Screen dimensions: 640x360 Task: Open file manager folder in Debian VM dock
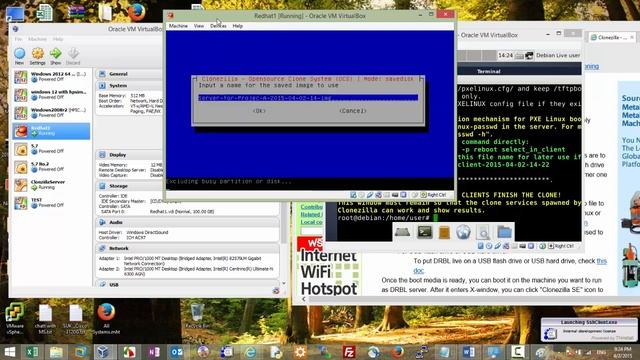[504, 232]
